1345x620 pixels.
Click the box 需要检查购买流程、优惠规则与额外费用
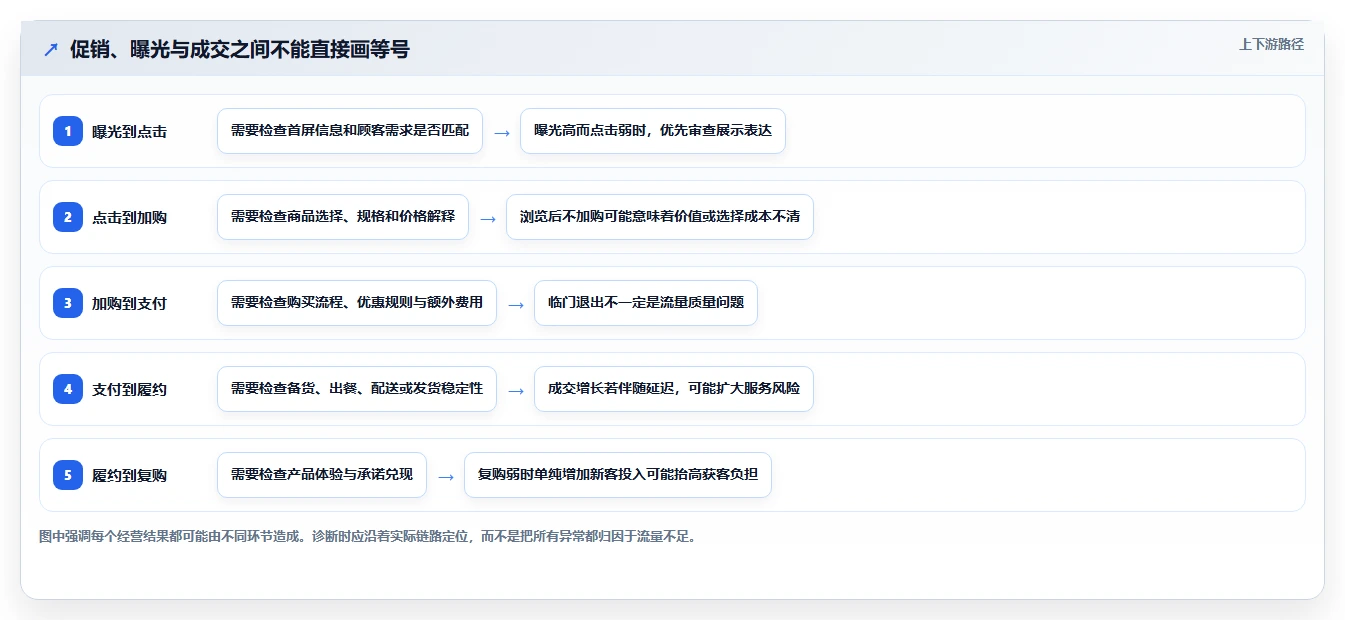[357, 303]
